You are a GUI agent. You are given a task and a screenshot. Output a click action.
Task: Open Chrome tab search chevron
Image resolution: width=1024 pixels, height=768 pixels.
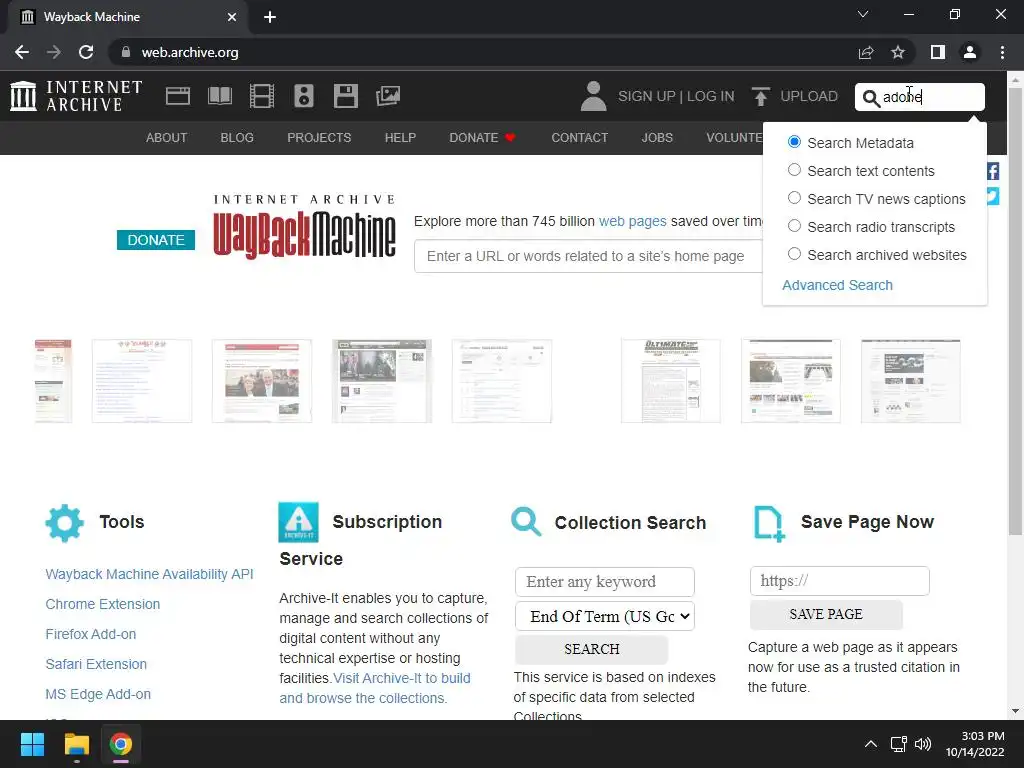click(863, 14)
